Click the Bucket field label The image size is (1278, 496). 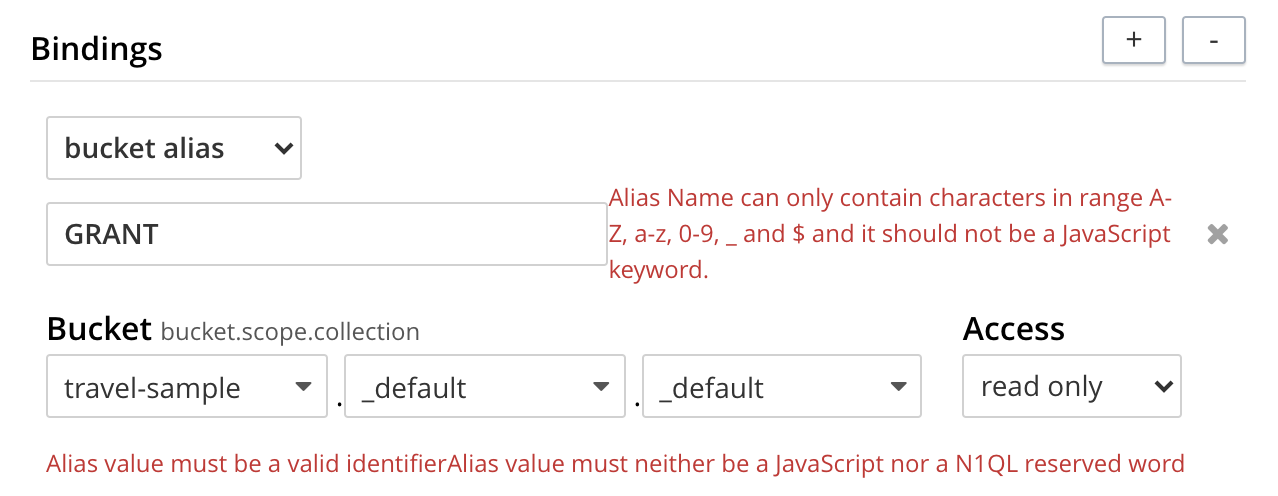(98, 329)
